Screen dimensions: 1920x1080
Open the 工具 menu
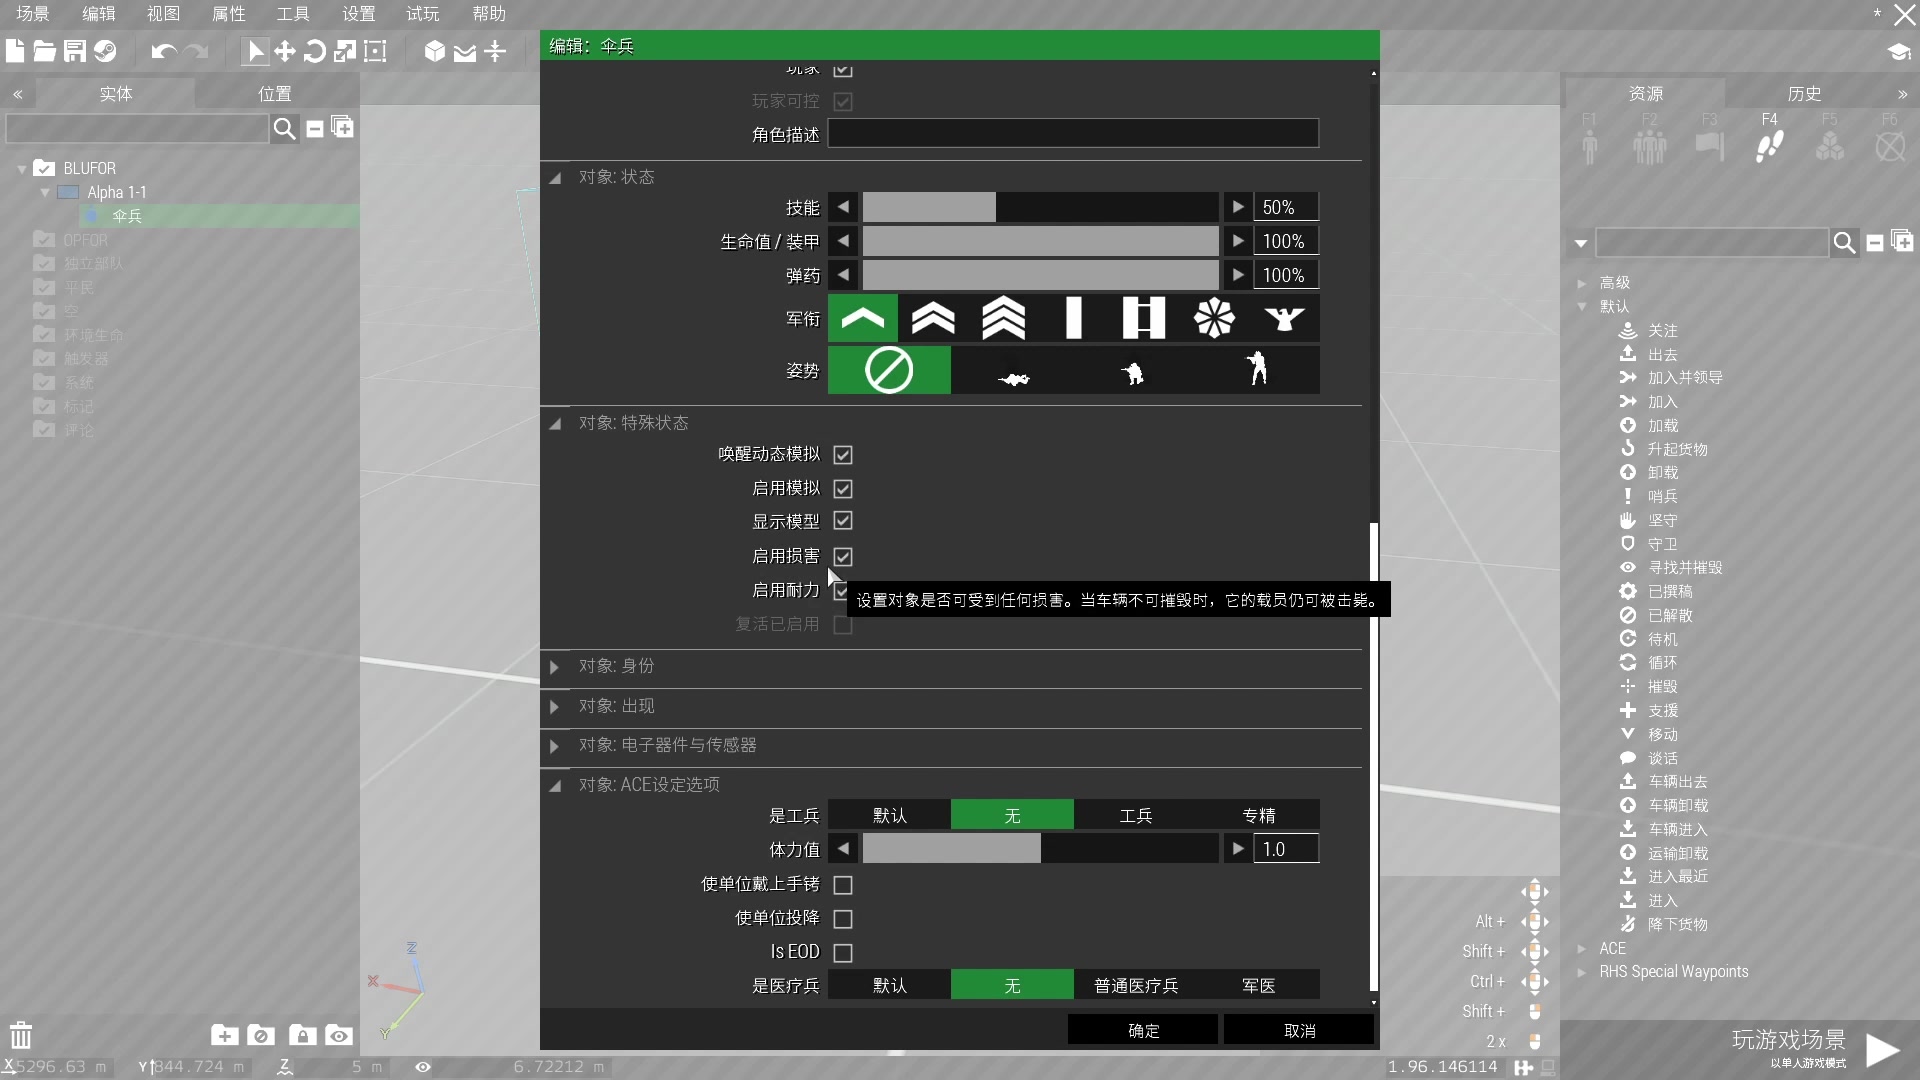pyautogui.click(x=292, y=14)
